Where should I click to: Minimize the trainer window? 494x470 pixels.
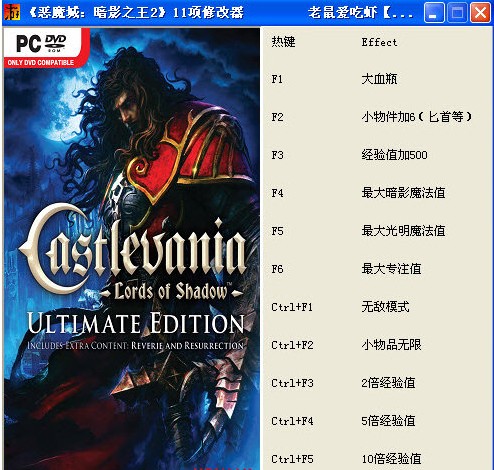[434, 13]
